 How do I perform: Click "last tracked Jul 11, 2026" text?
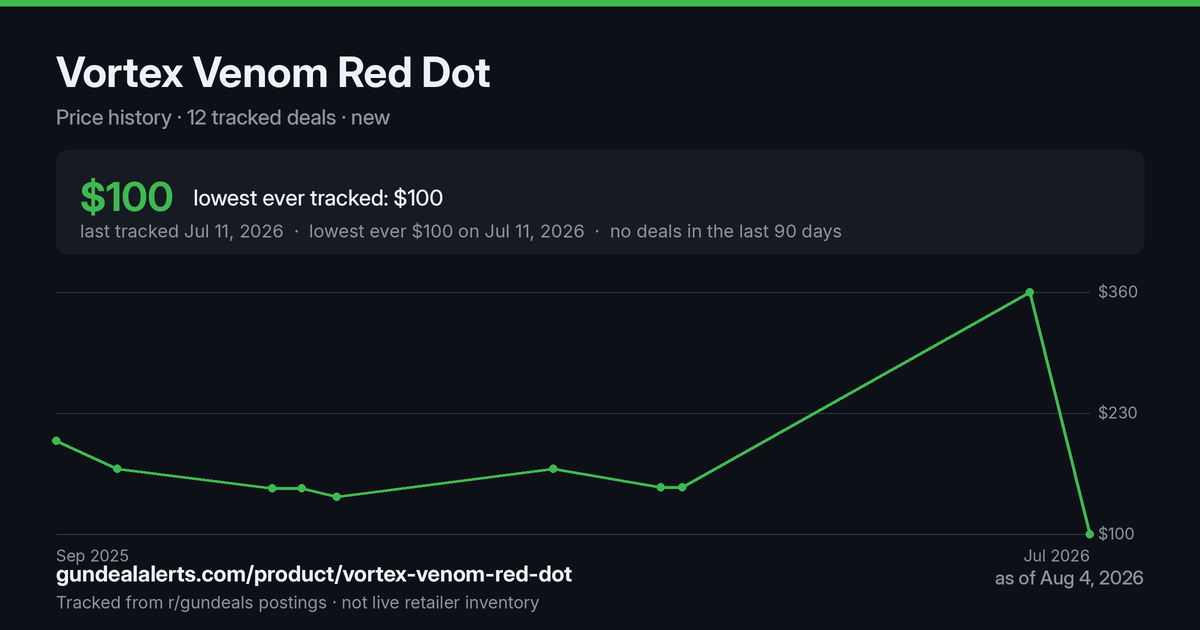click(182, 231)
